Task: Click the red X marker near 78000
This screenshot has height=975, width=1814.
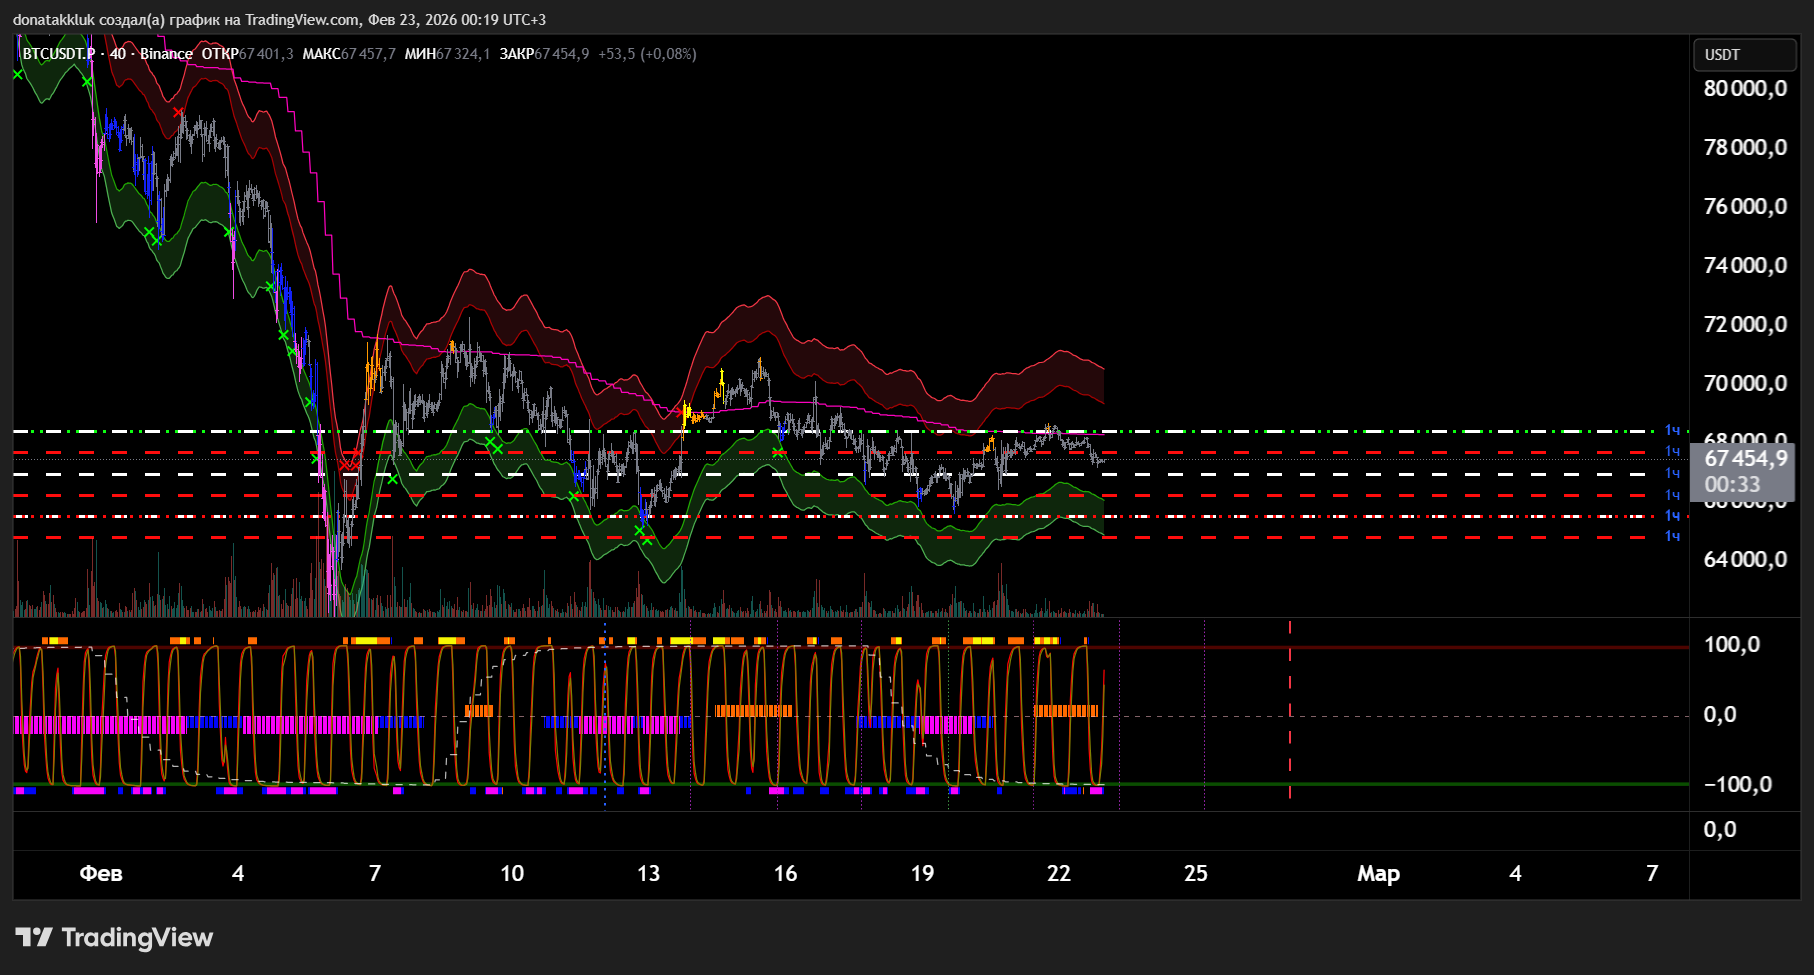Action: click(x=178, y=113)
